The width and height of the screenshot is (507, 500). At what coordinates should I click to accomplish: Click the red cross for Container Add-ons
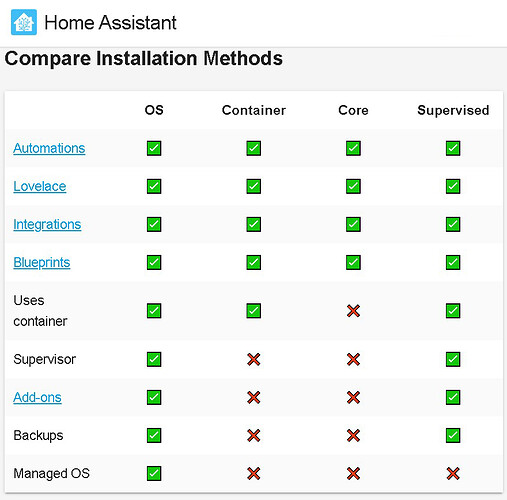pyautogui.click(x=254, y=397)
